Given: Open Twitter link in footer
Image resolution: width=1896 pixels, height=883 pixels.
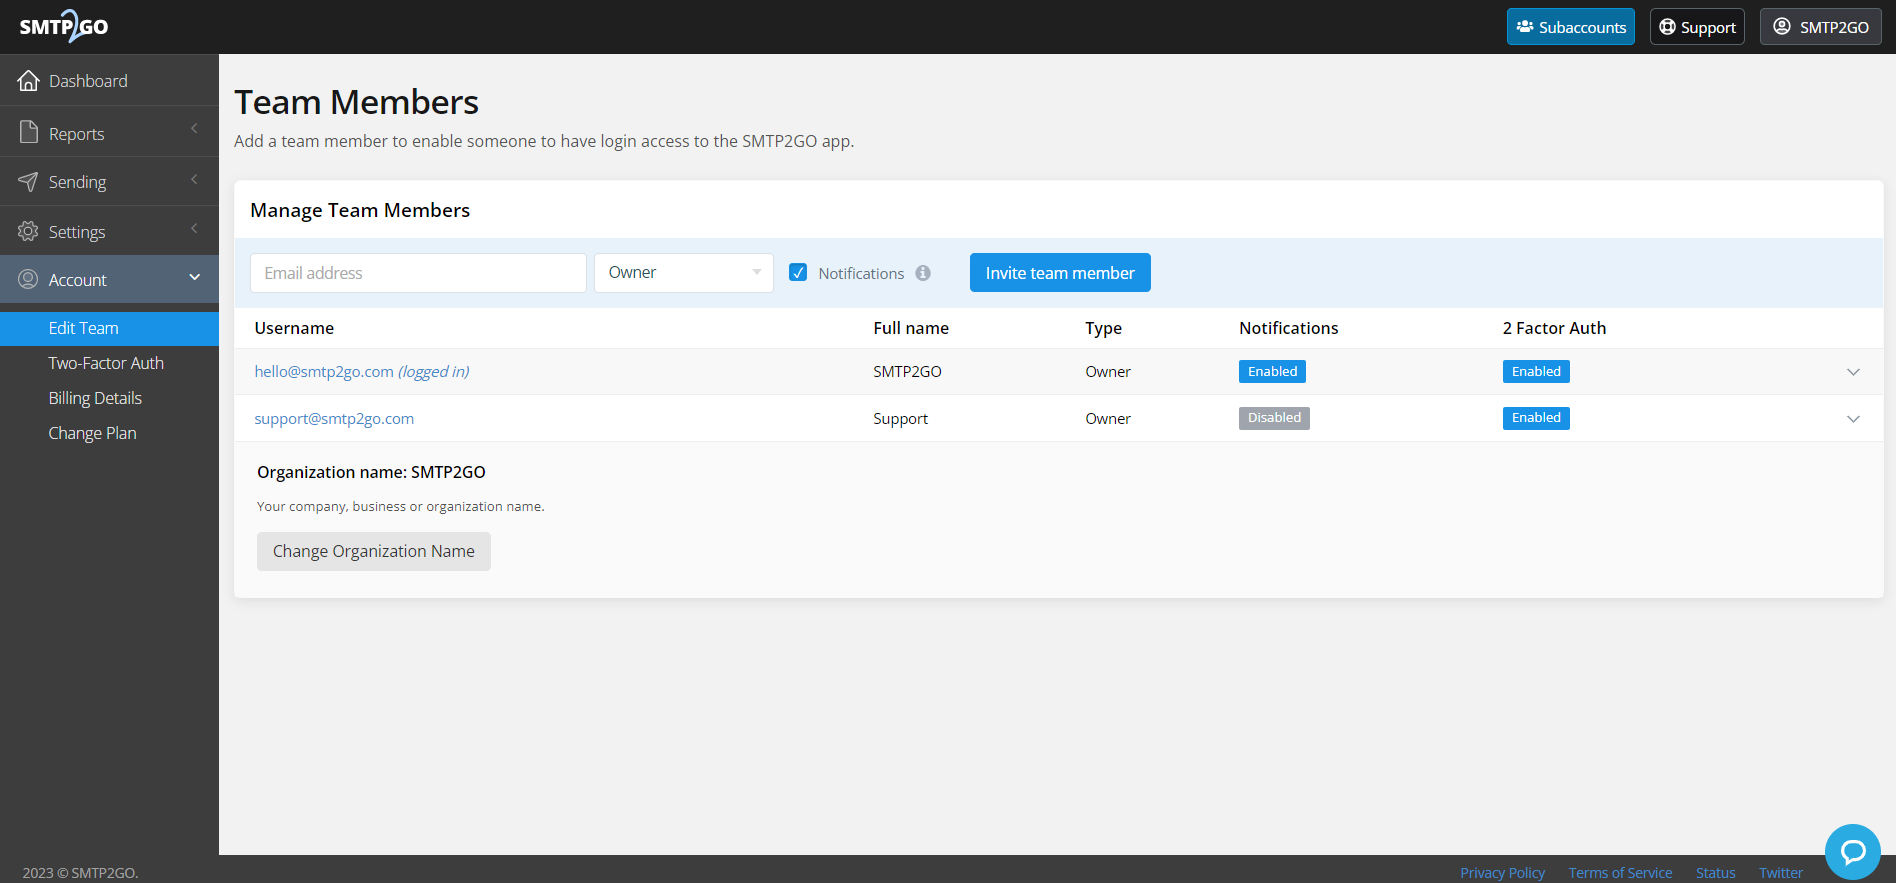Looking at the screenshot, I should [x=1781, y=872].
